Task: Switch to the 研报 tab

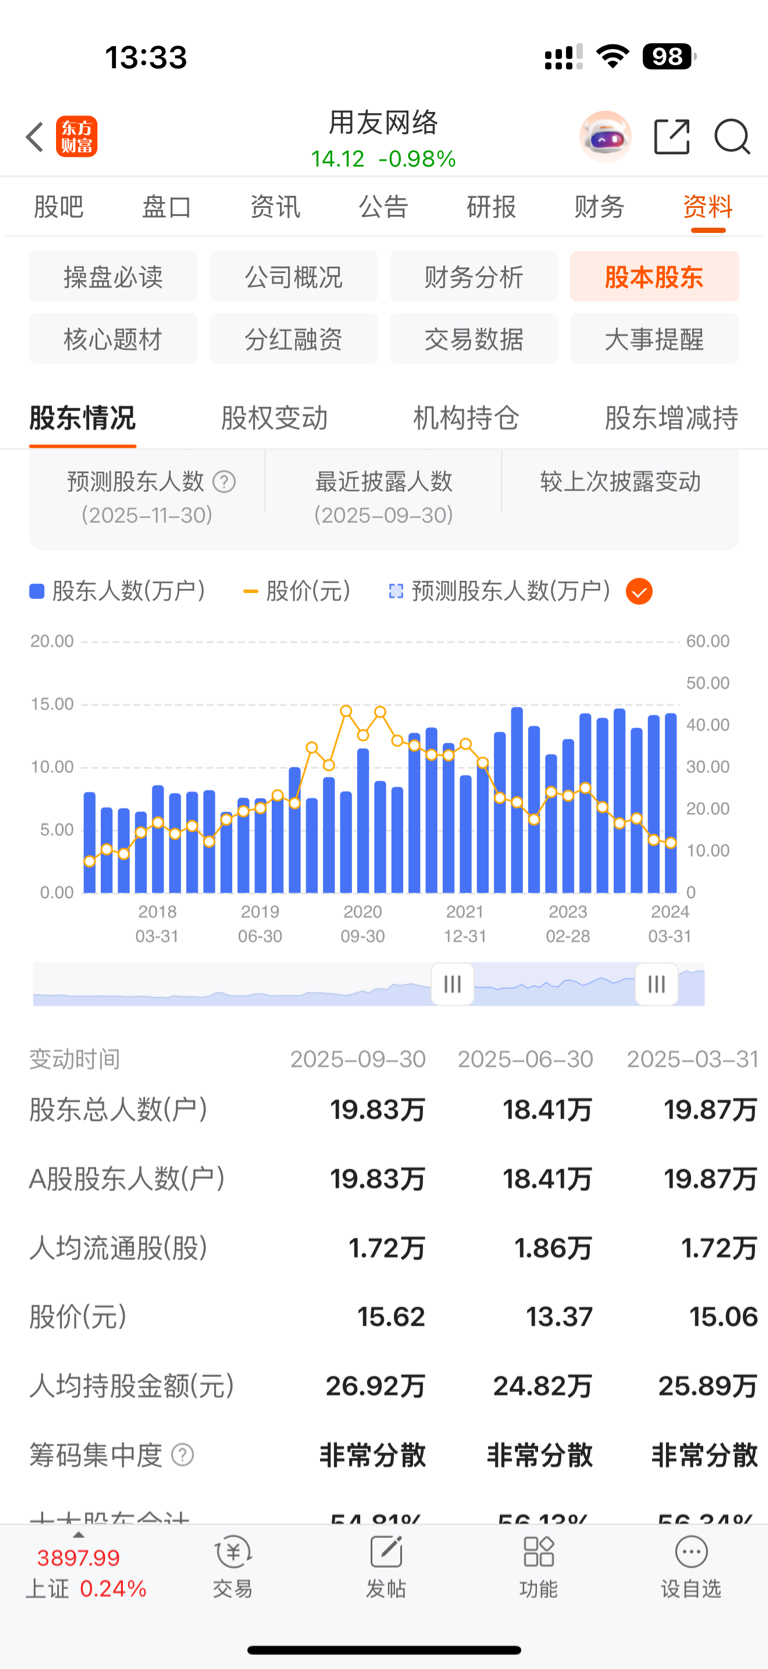Action: (x=491, y=207)
